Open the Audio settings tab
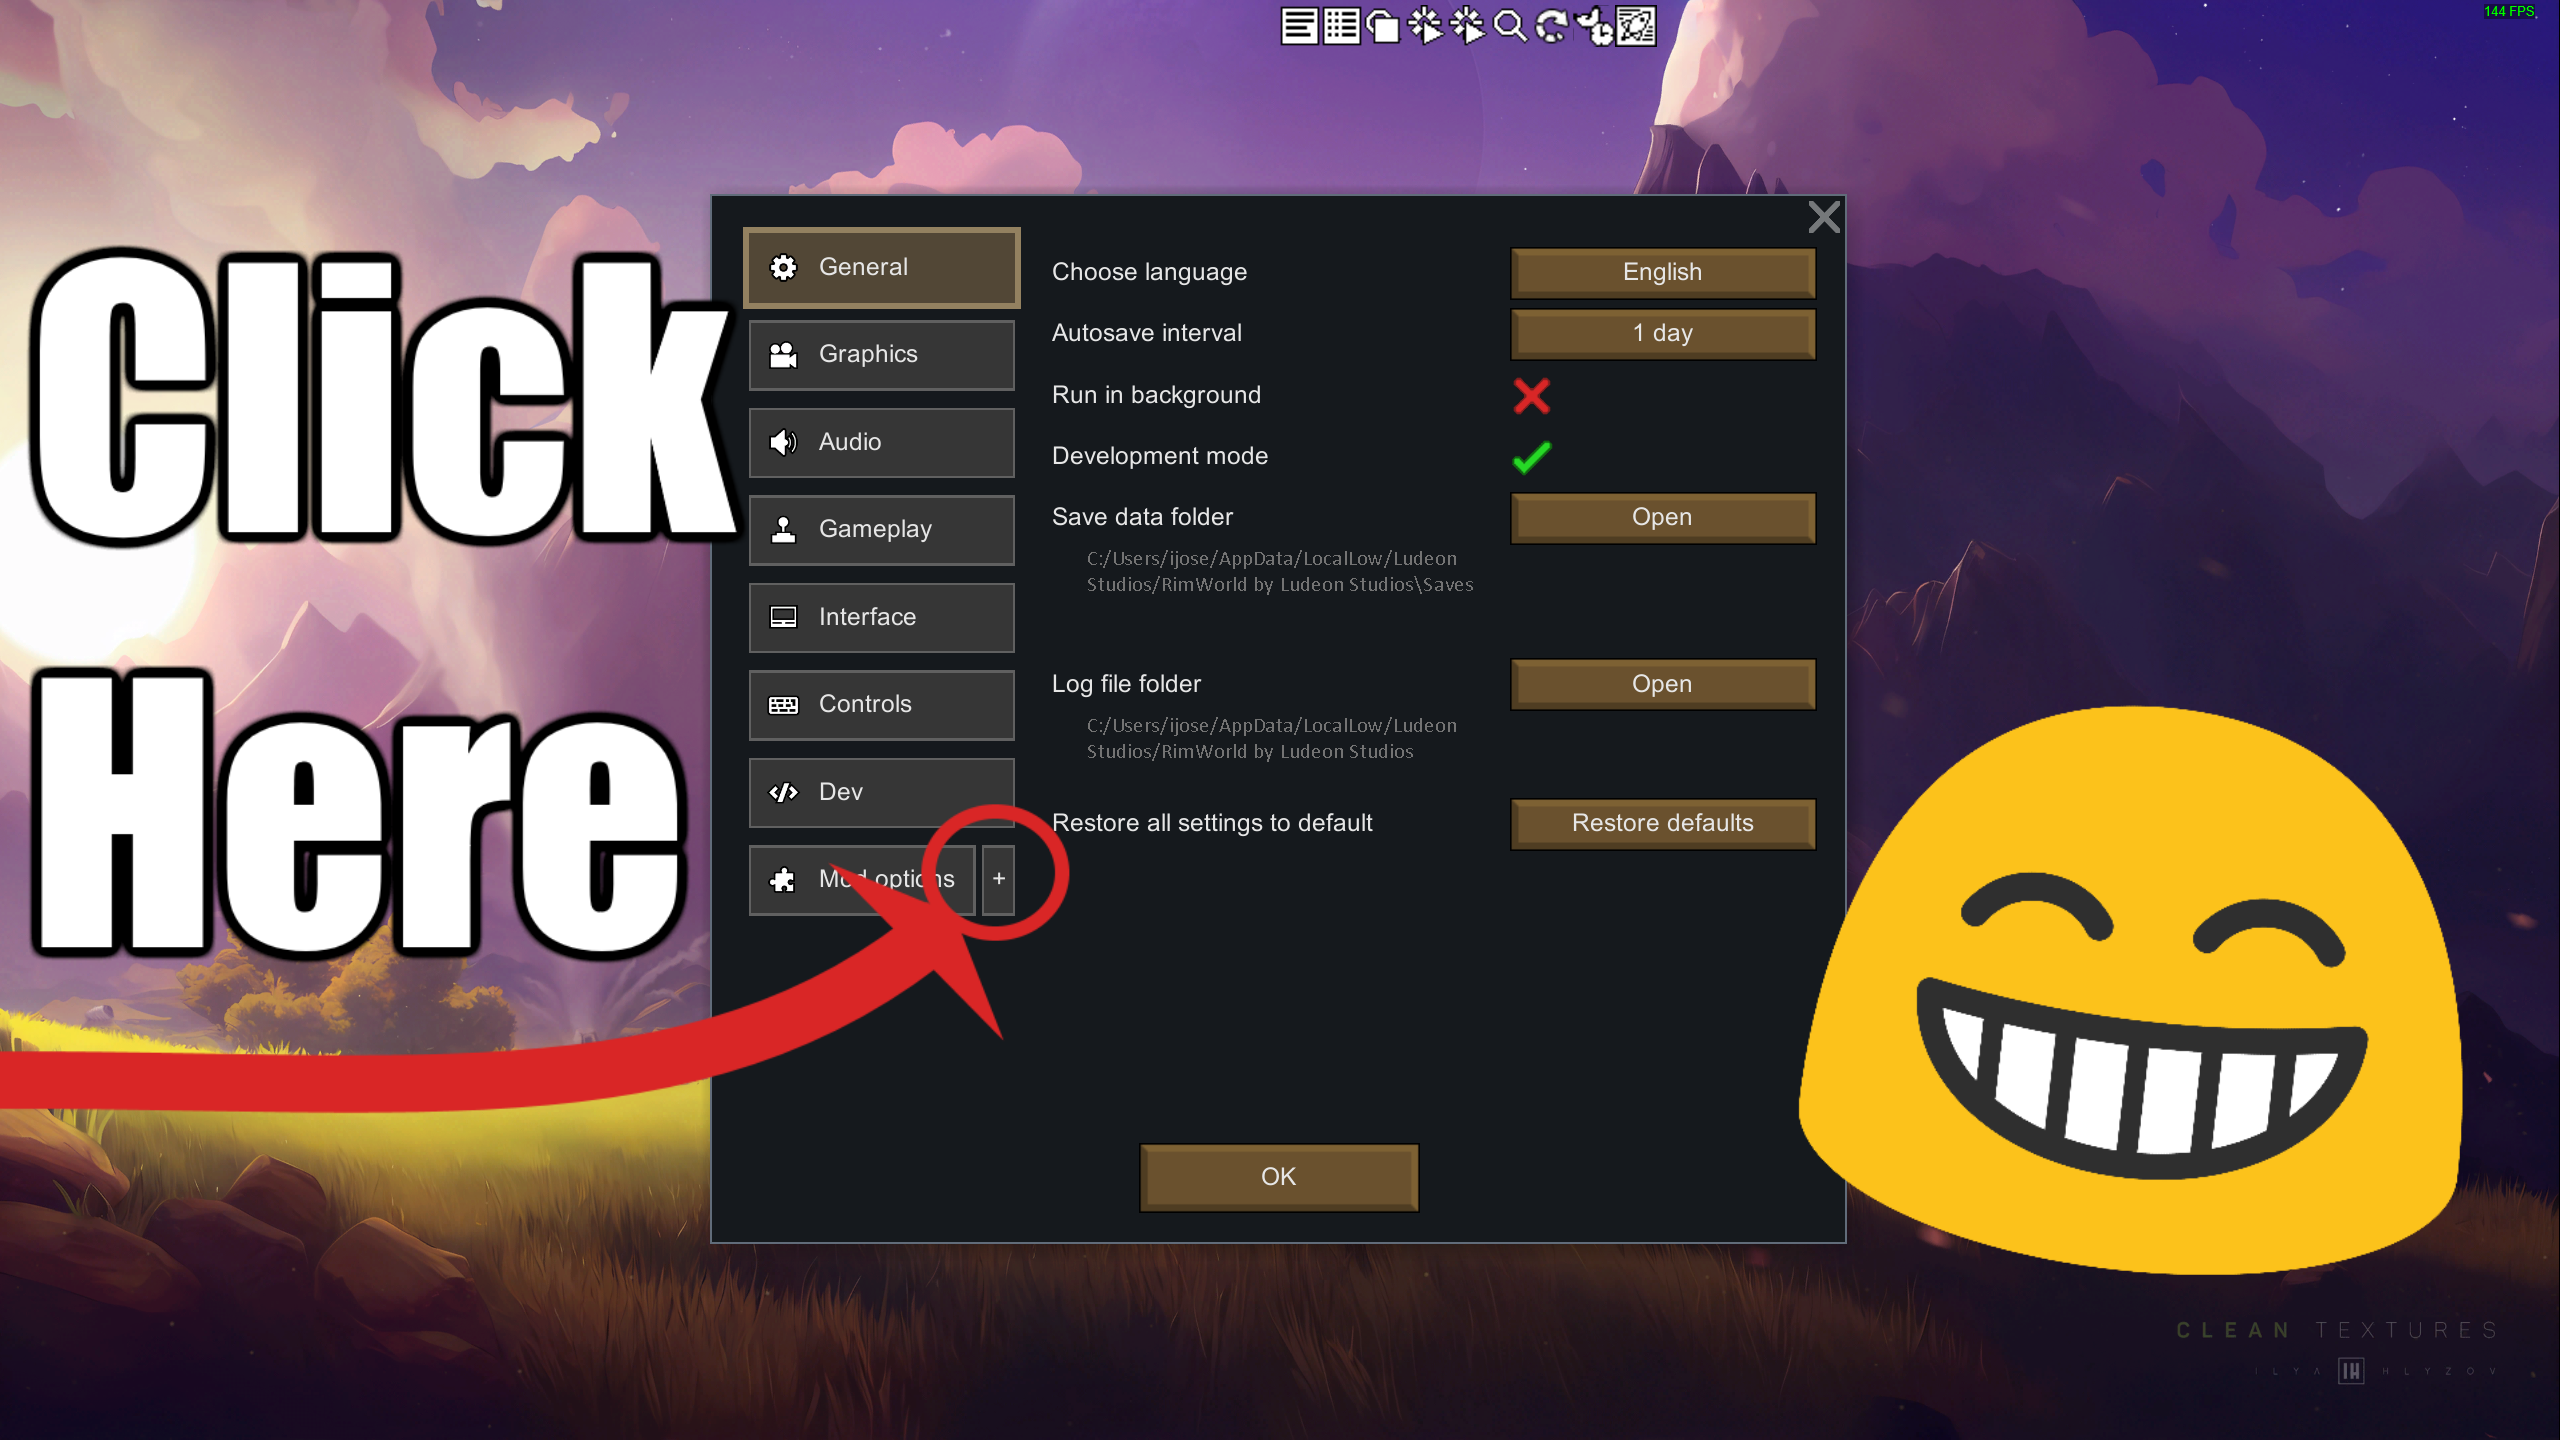This screenshot has width=2560, height=1440. click(882, 442)
